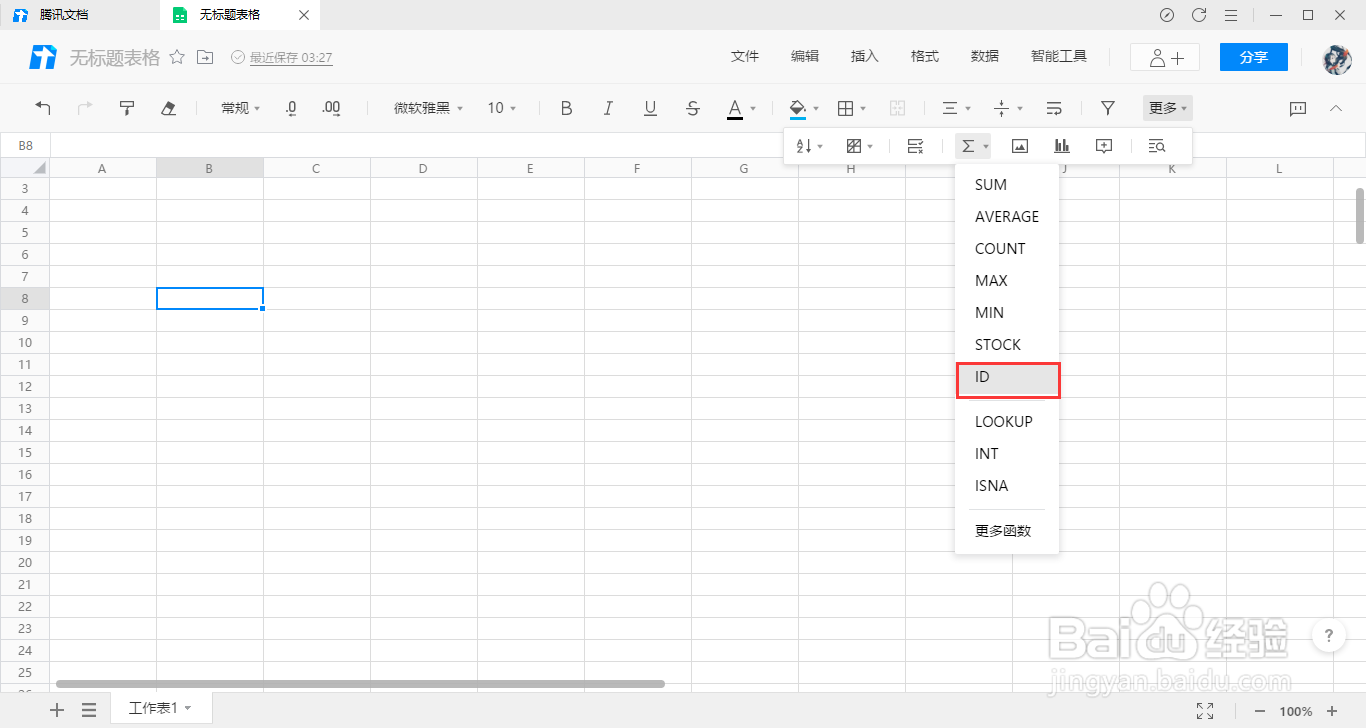Refresh the page from the title bar
This screenshot has width=1366, height=728.
[1199, 15]
